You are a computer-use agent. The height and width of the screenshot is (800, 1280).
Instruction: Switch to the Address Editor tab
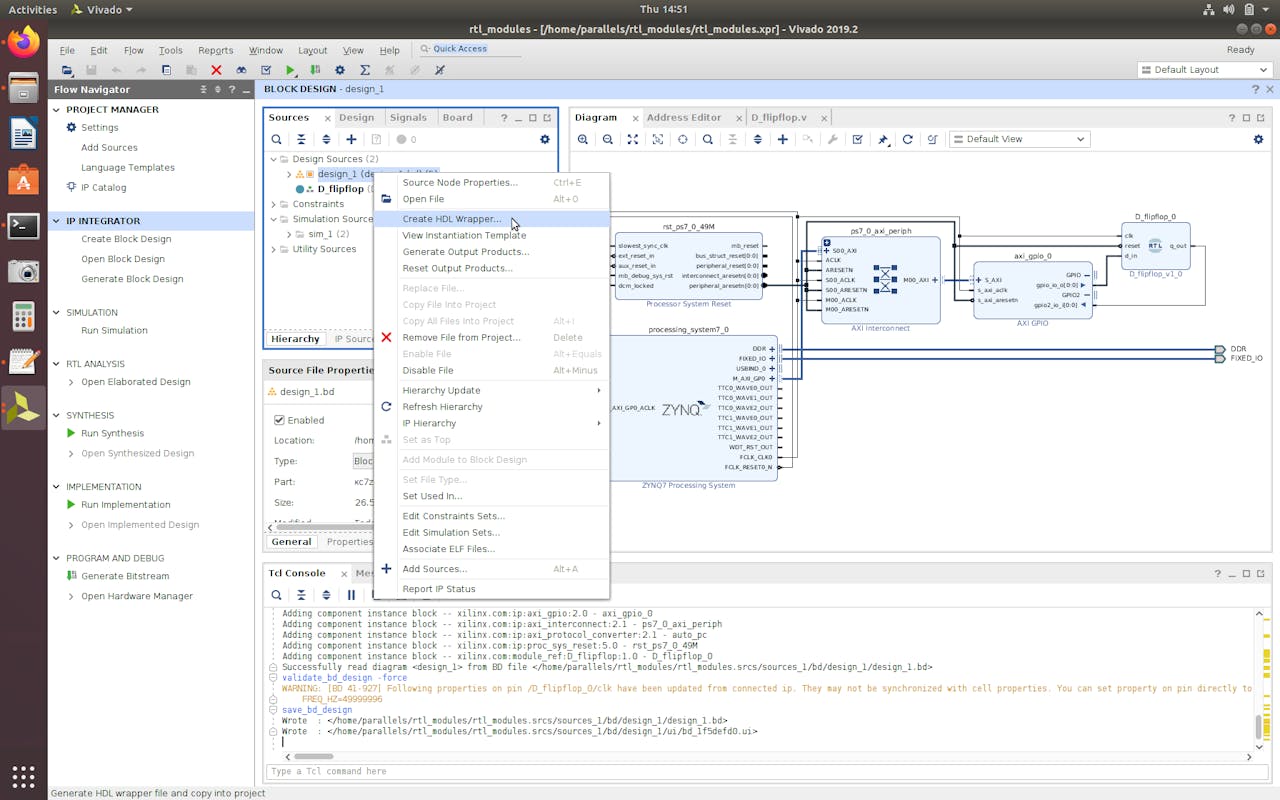[x=683, y=118]
